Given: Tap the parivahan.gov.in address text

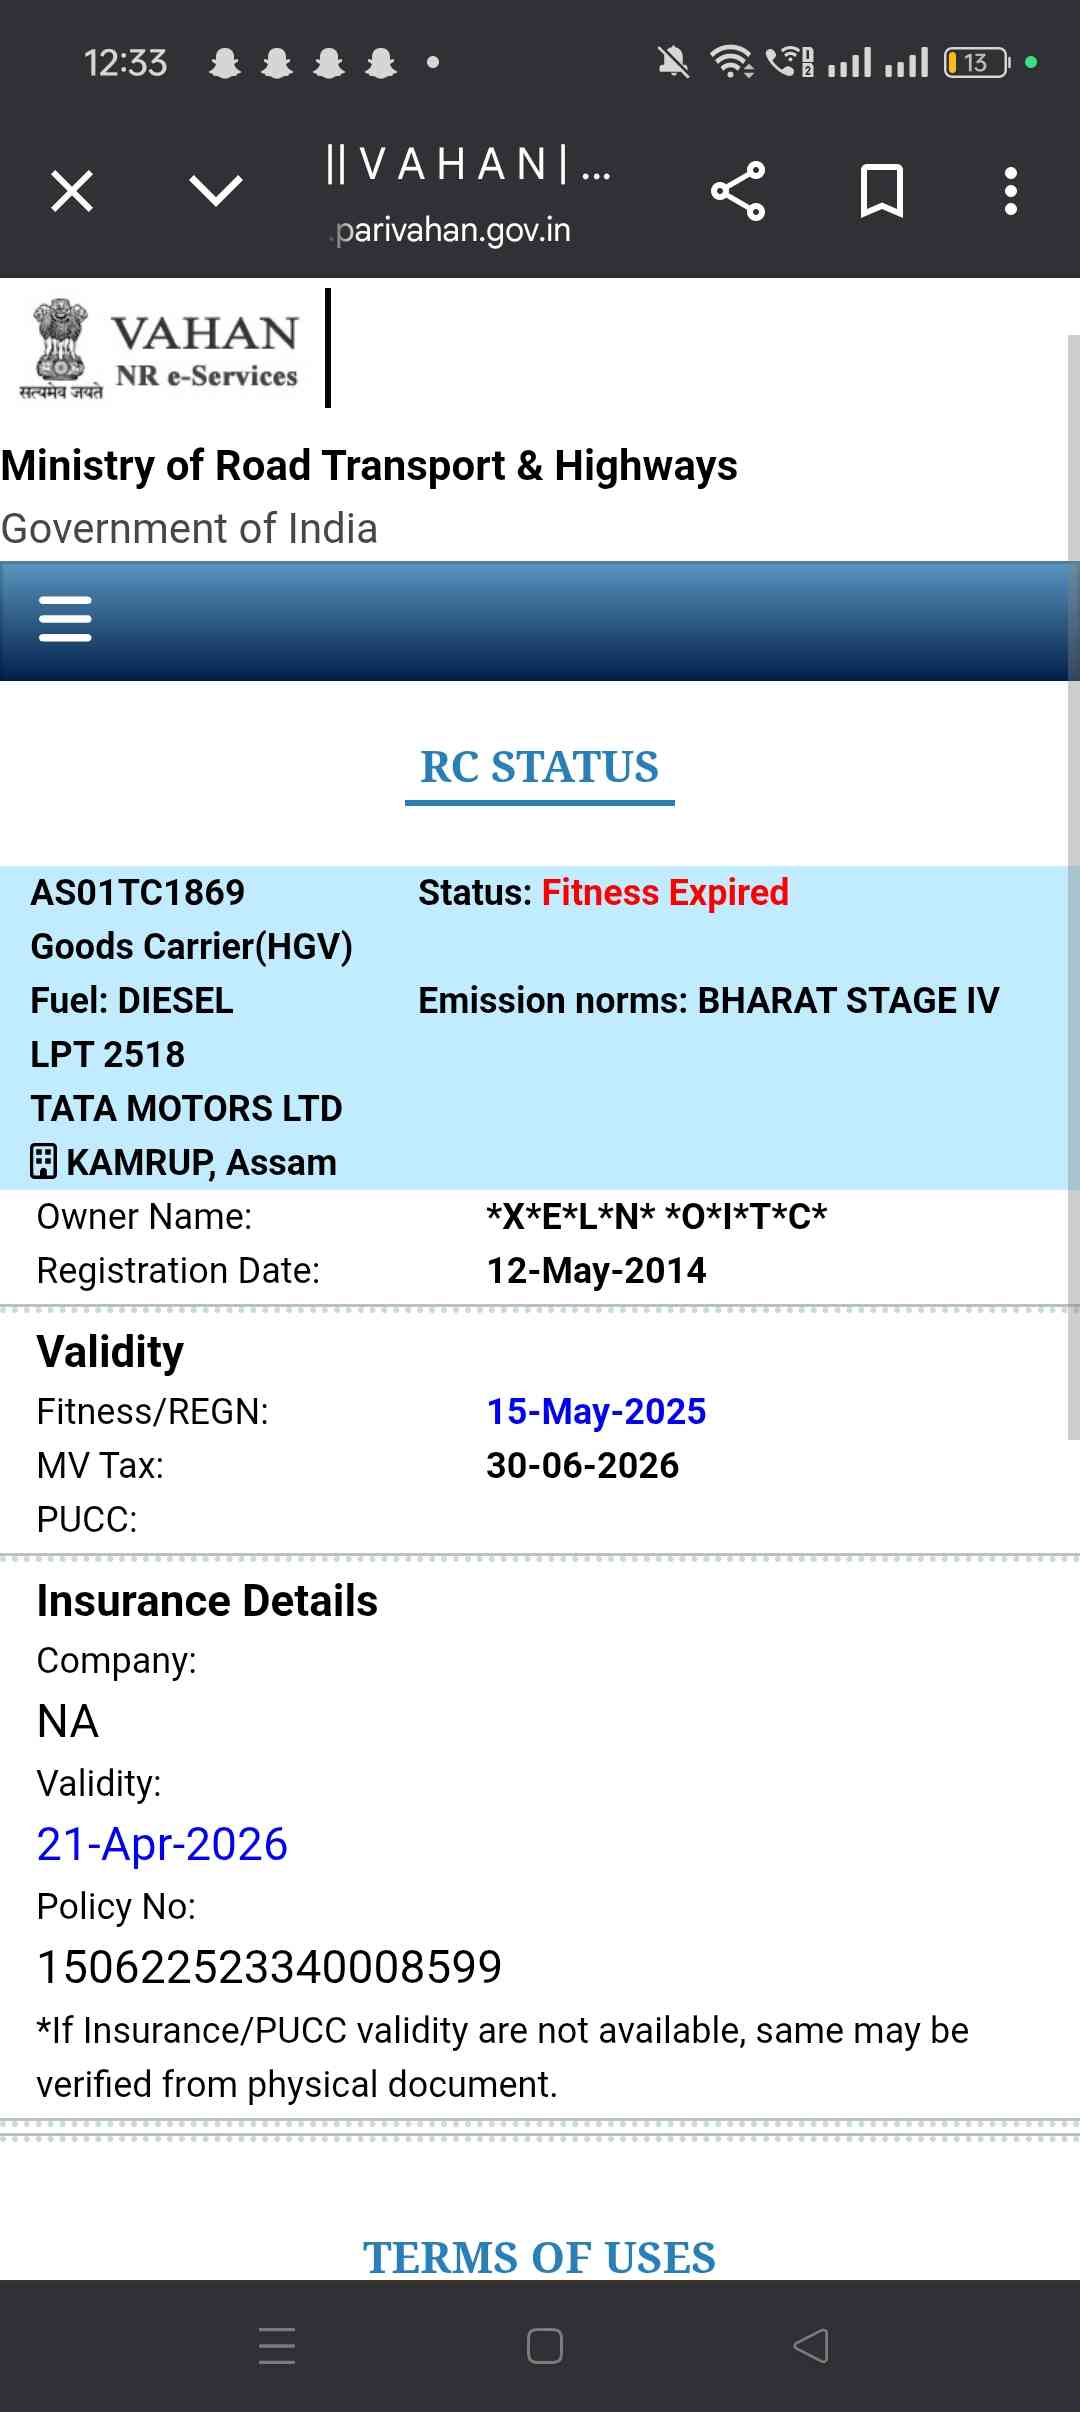Looking at the screenshot, I should 452,231.
